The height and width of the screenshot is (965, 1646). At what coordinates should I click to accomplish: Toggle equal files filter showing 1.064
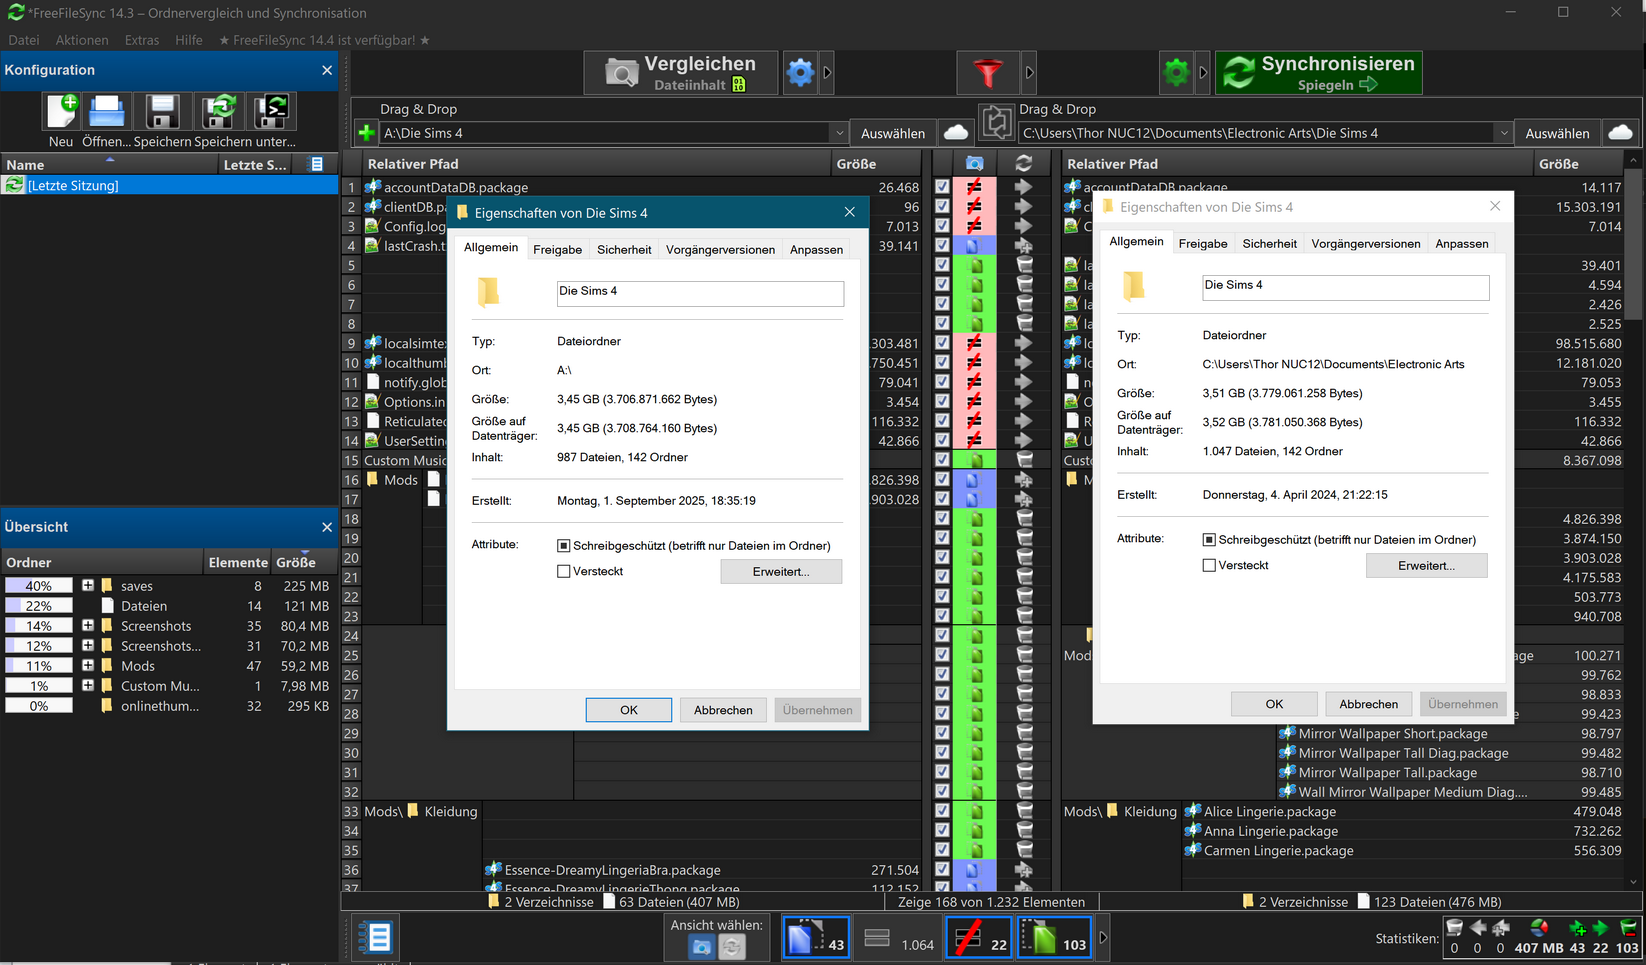pos(899,938)
